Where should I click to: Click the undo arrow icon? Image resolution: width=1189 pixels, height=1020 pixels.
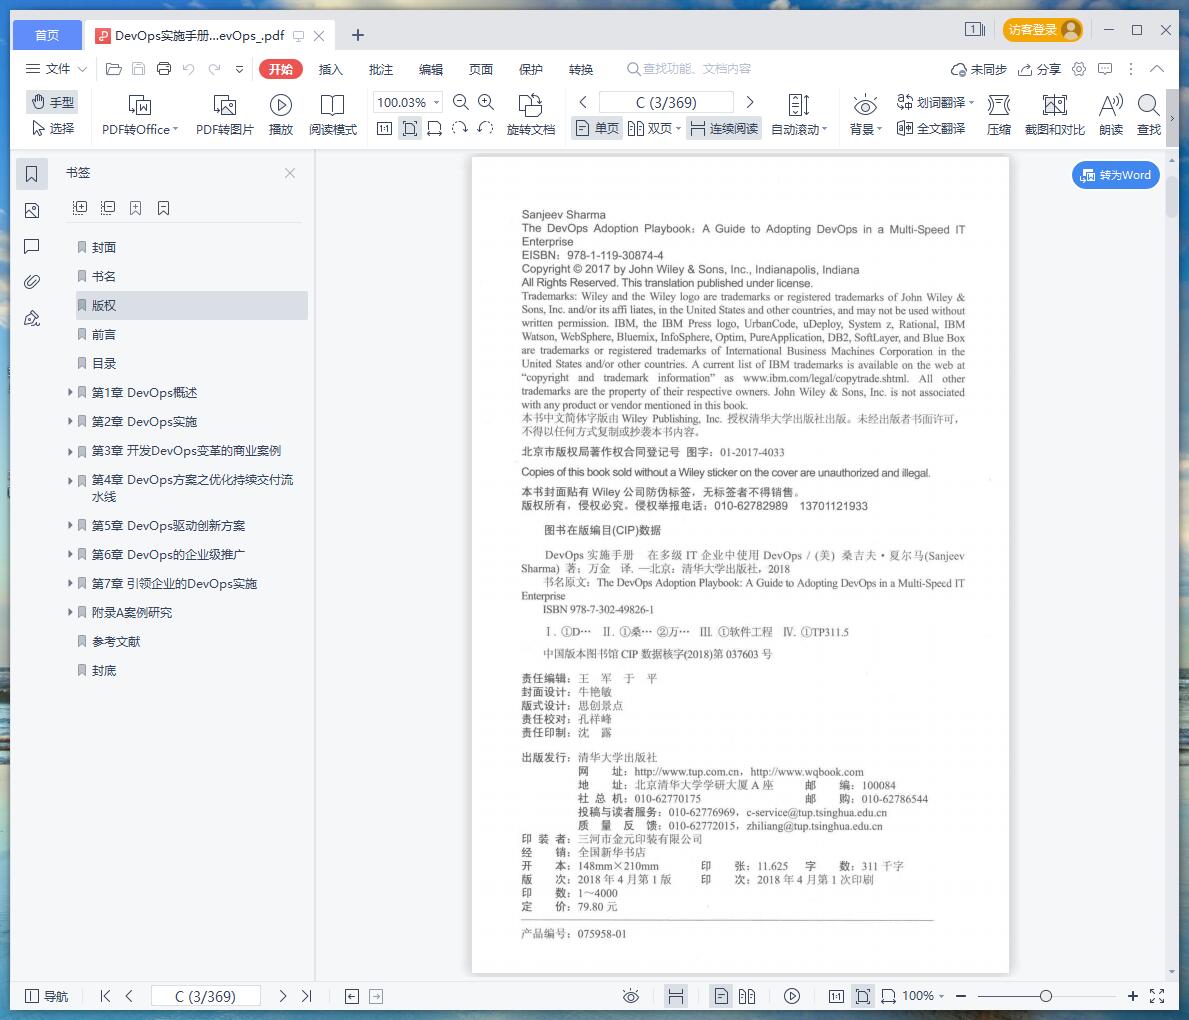click(x=189, y=69)
